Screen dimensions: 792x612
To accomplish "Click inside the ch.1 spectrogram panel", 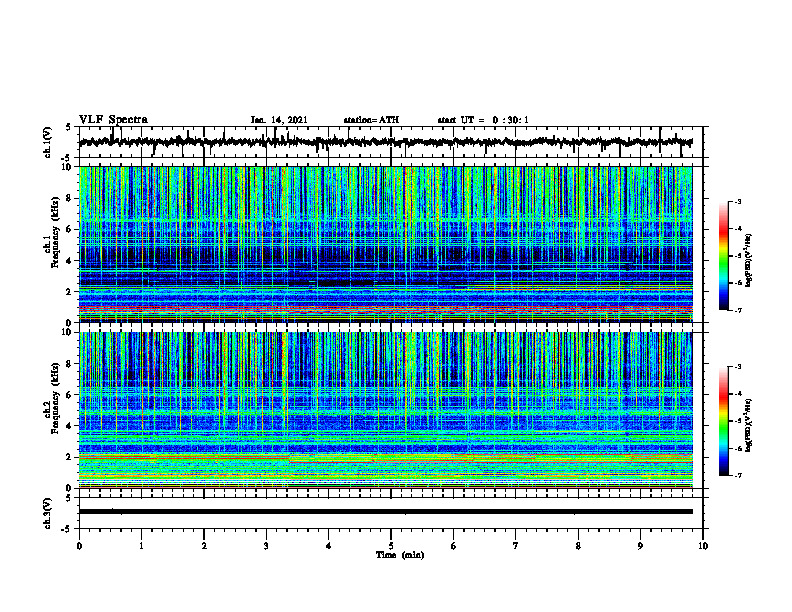I will coord(385,244).
